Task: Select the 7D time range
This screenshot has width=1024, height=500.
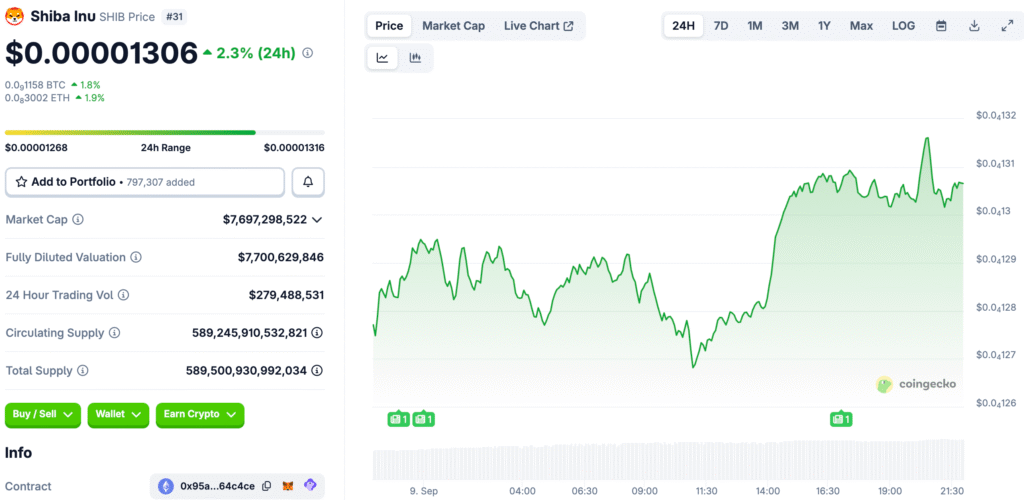Action: click(721, 26)
